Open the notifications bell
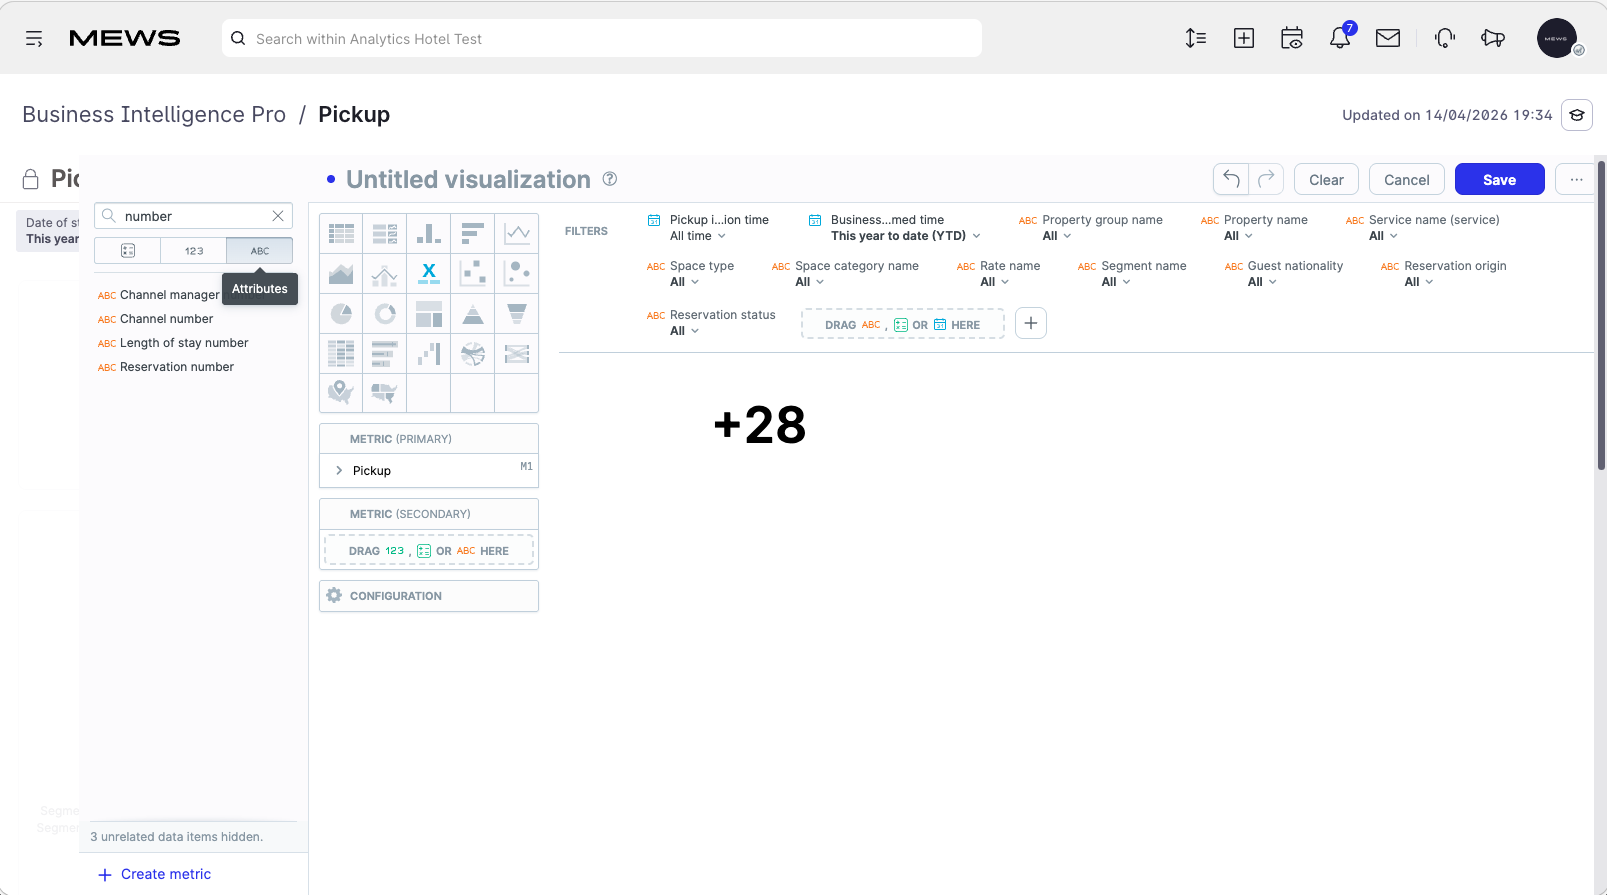 click(x=1340, y=38)
